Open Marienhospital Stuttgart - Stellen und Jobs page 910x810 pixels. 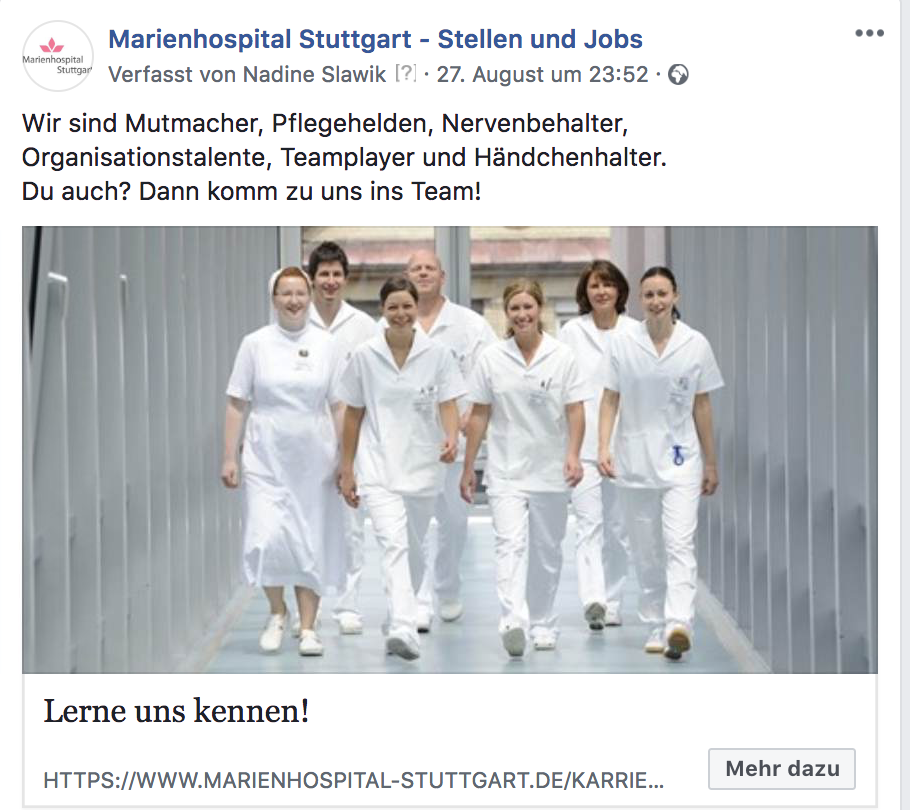click(x=375, y=39)
